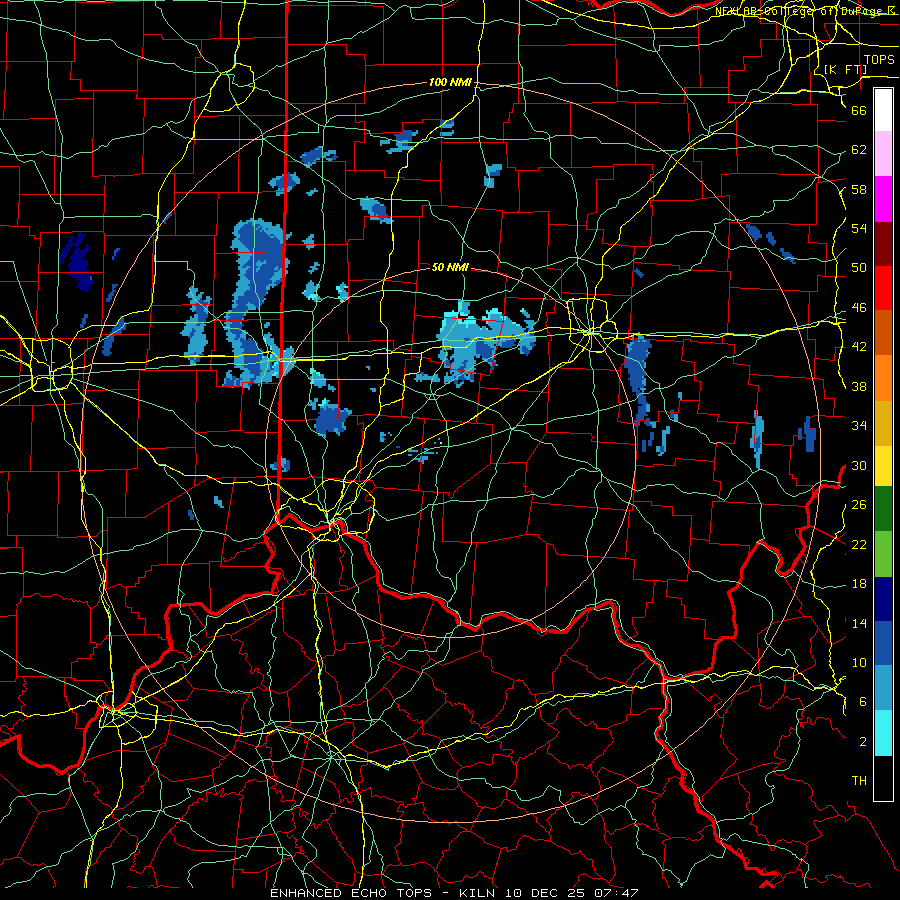Pick the light pink legend swatch
The image size is (900, 900).
[x=883, y=154]
